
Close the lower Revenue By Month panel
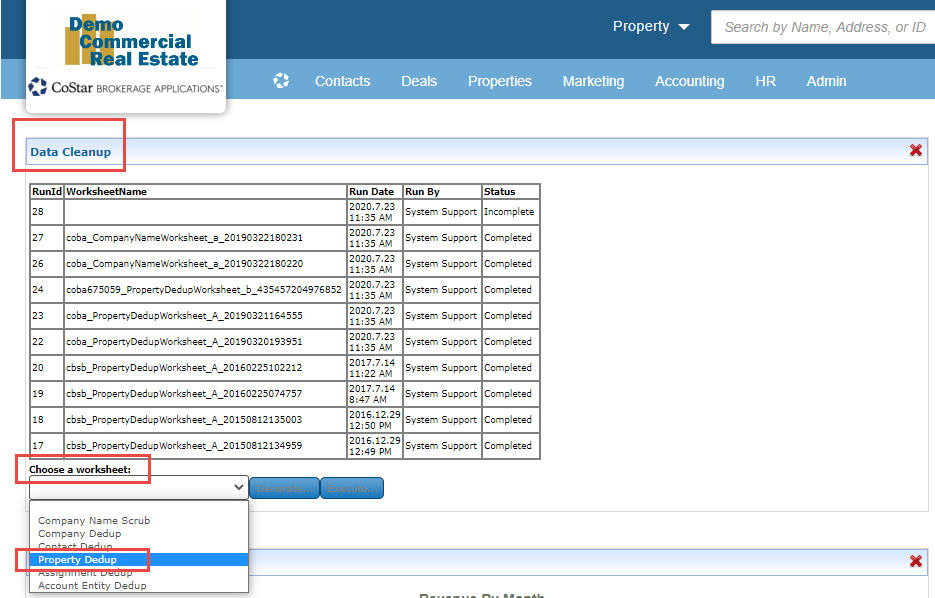[x=915, y=561]
